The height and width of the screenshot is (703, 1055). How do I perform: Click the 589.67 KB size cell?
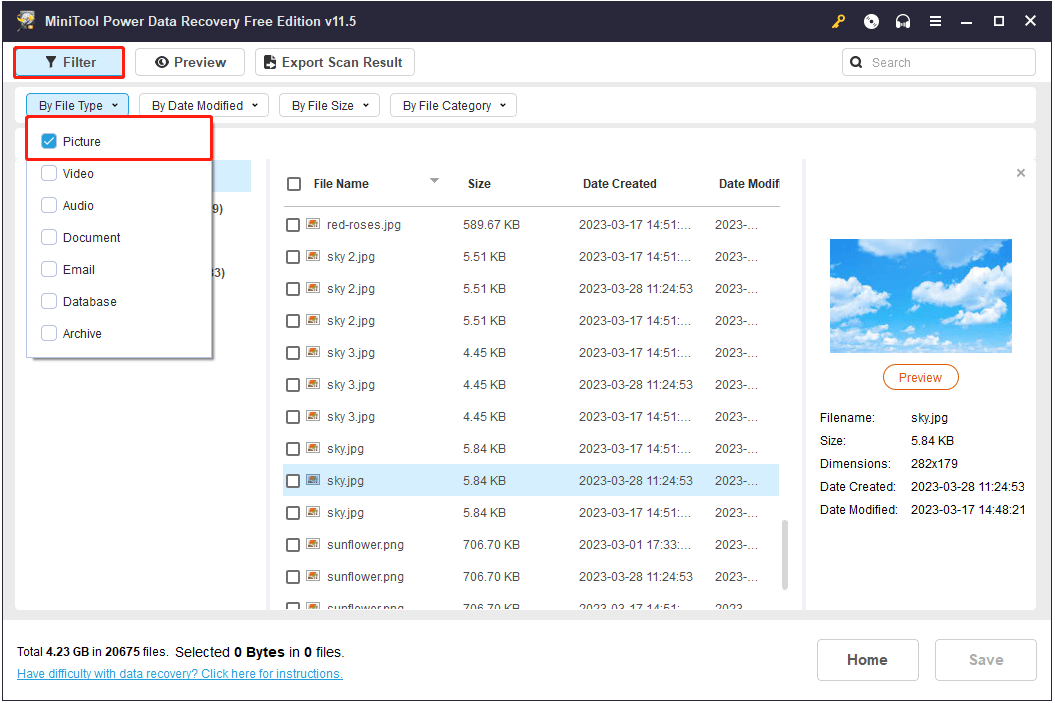click(491, 225)
